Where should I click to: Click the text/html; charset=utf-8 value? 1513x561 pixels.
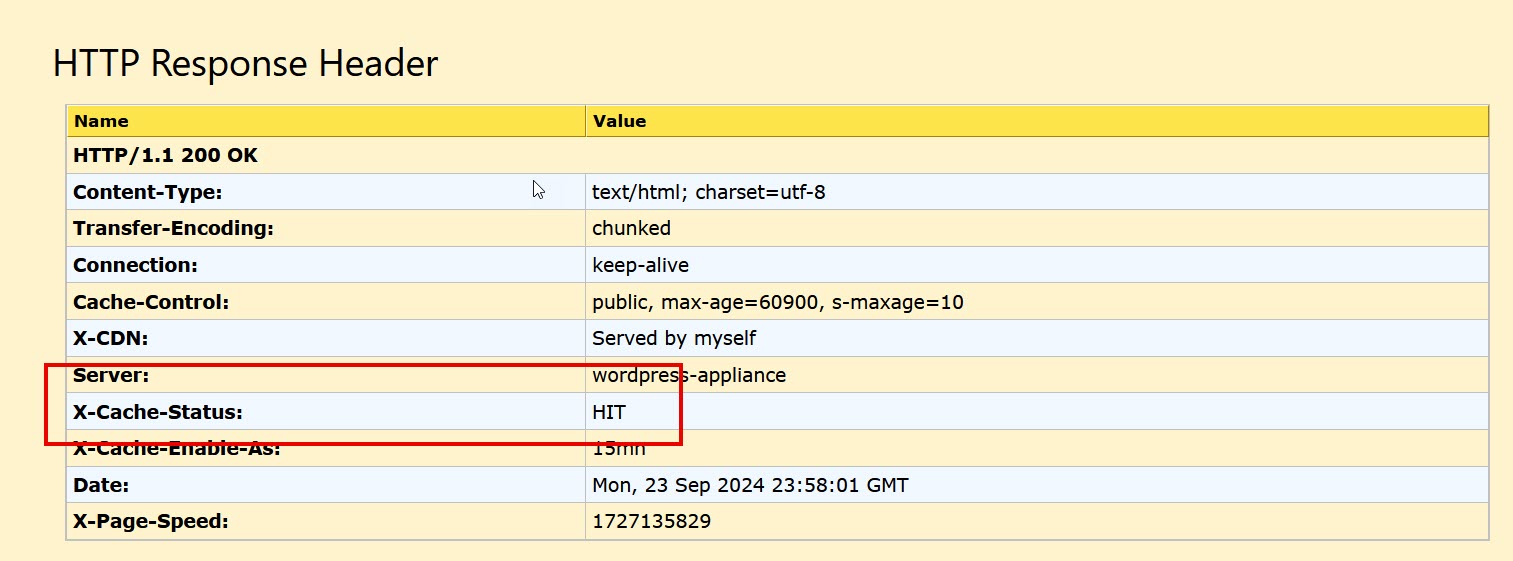coord(708,192)
